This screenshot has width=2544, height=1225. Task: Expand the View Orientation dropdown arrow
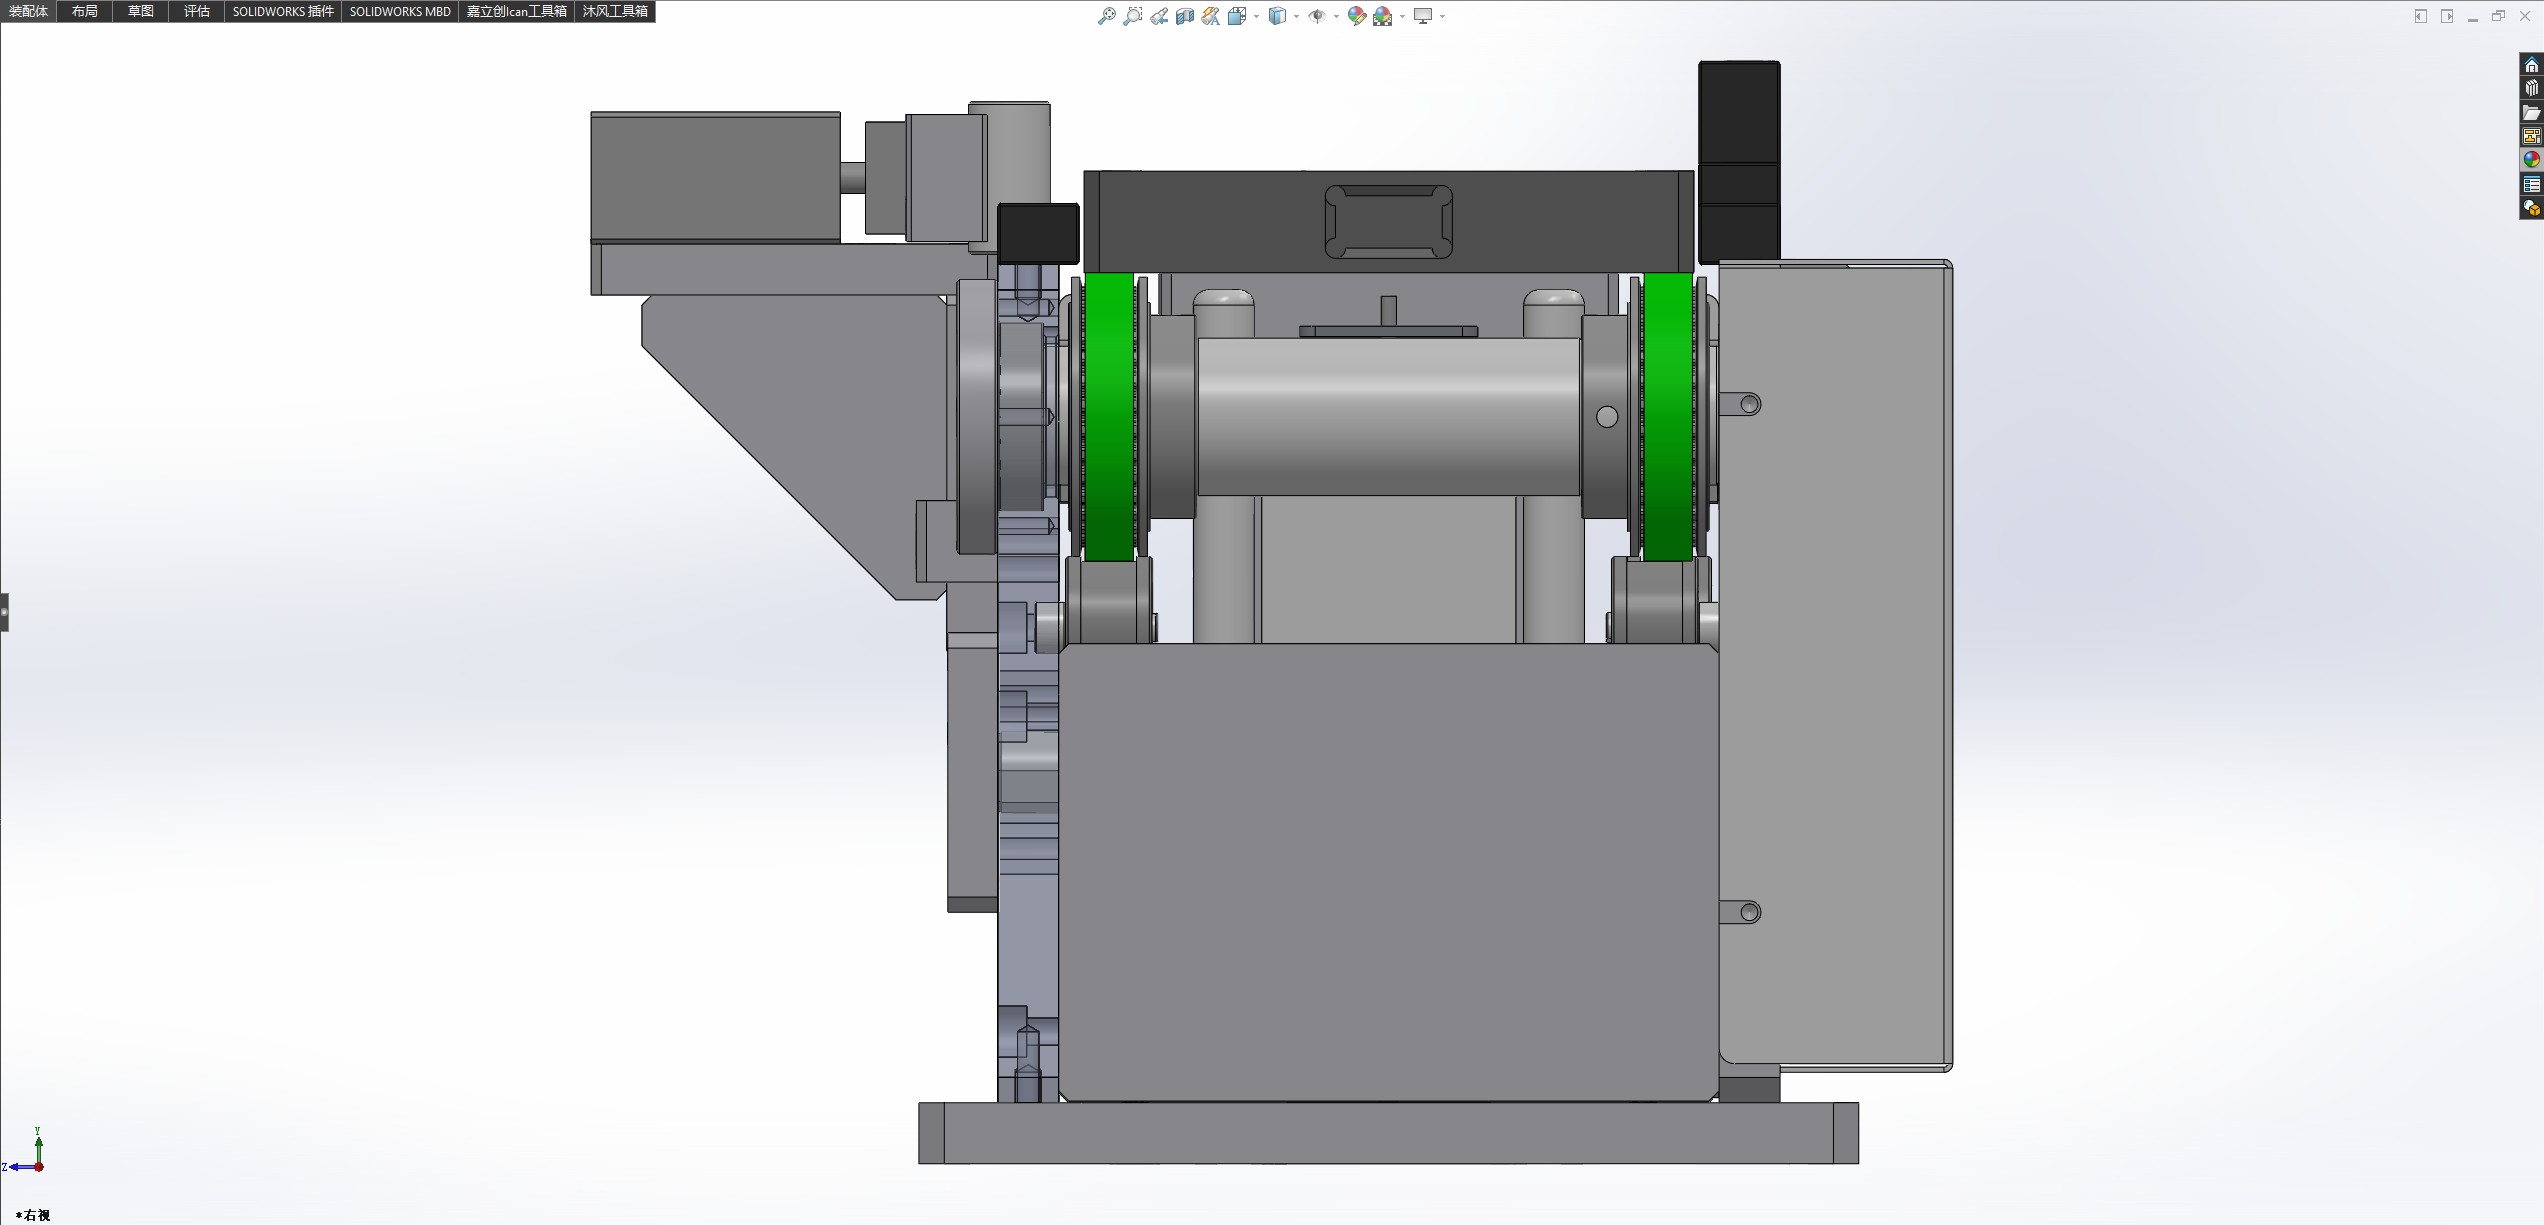click(1257, 16)
